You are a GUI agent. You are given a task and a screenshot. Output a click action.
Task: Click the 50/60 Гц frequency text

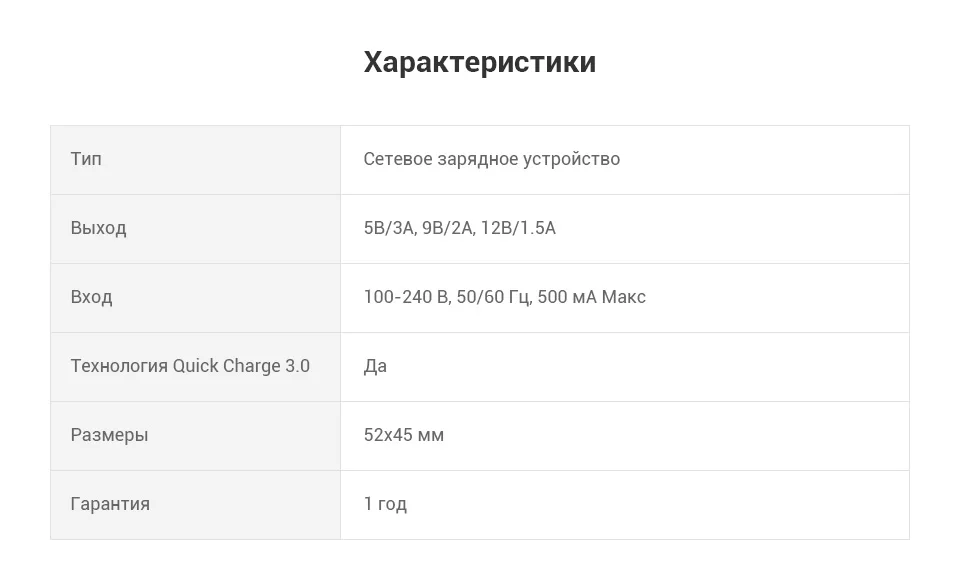coord(494,297)
